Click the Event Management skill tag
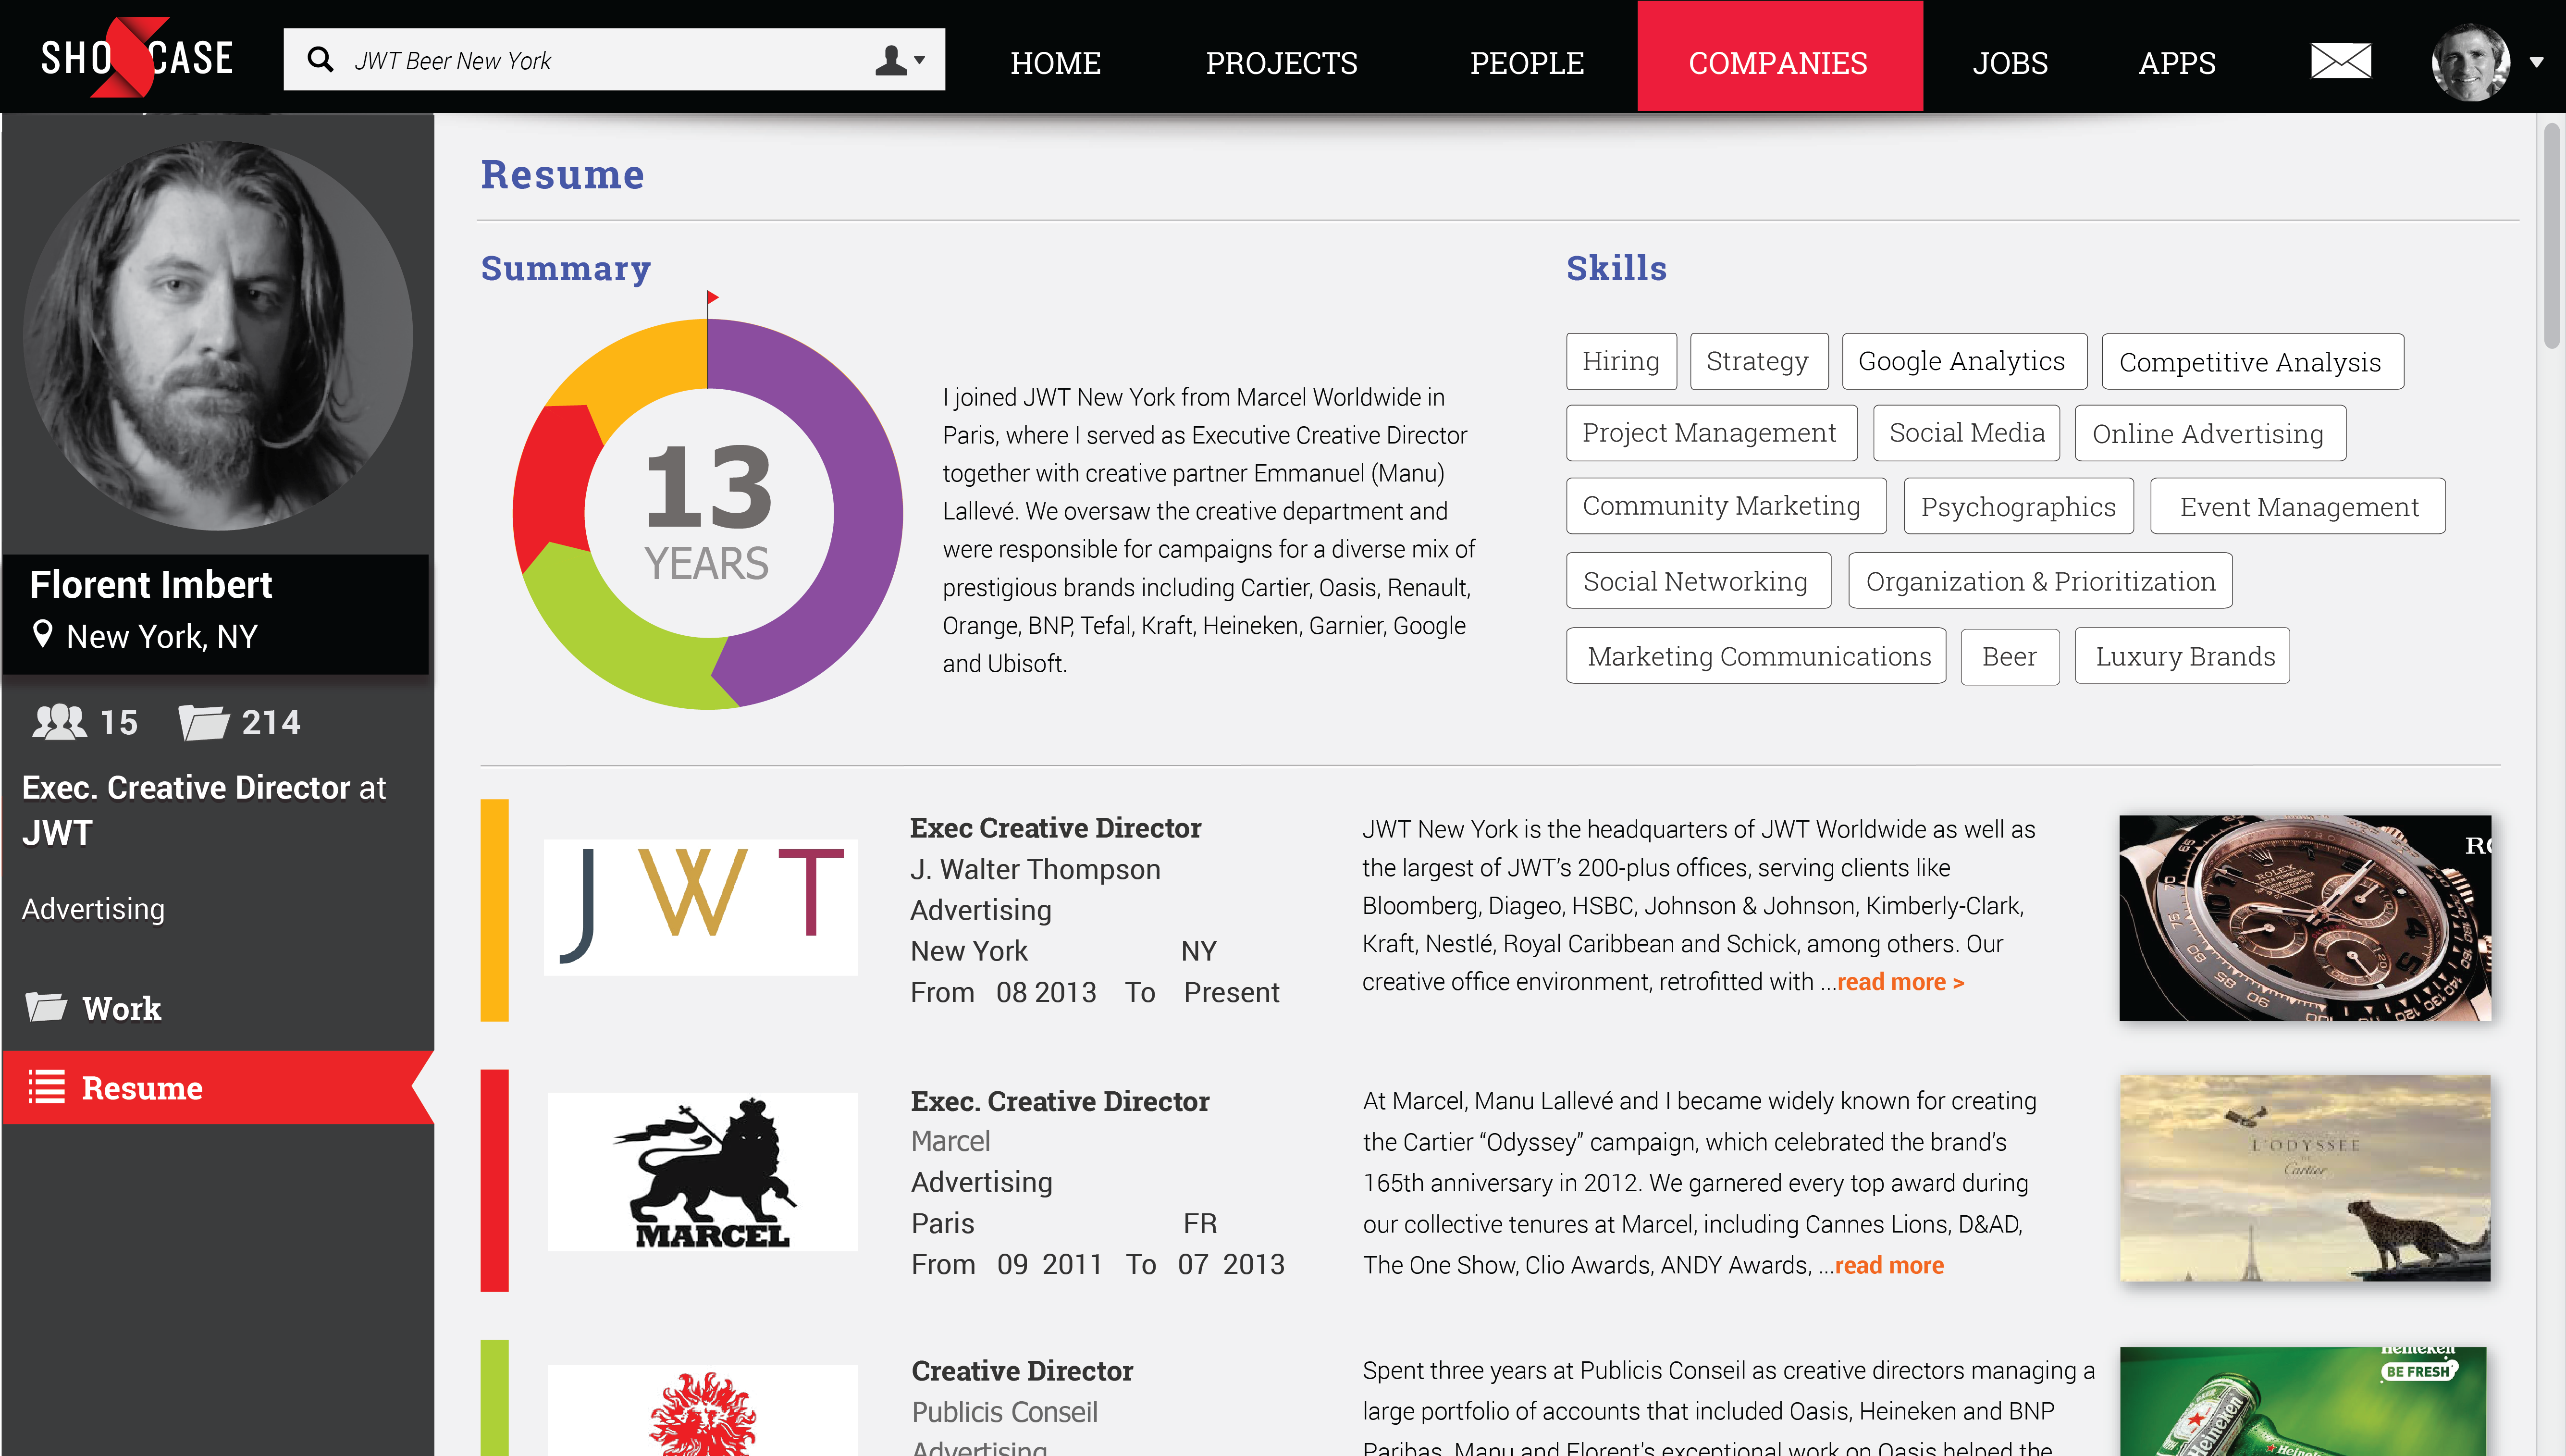The width and height of the screenshot is (2566, 1456). click(x=2297, y=506)
